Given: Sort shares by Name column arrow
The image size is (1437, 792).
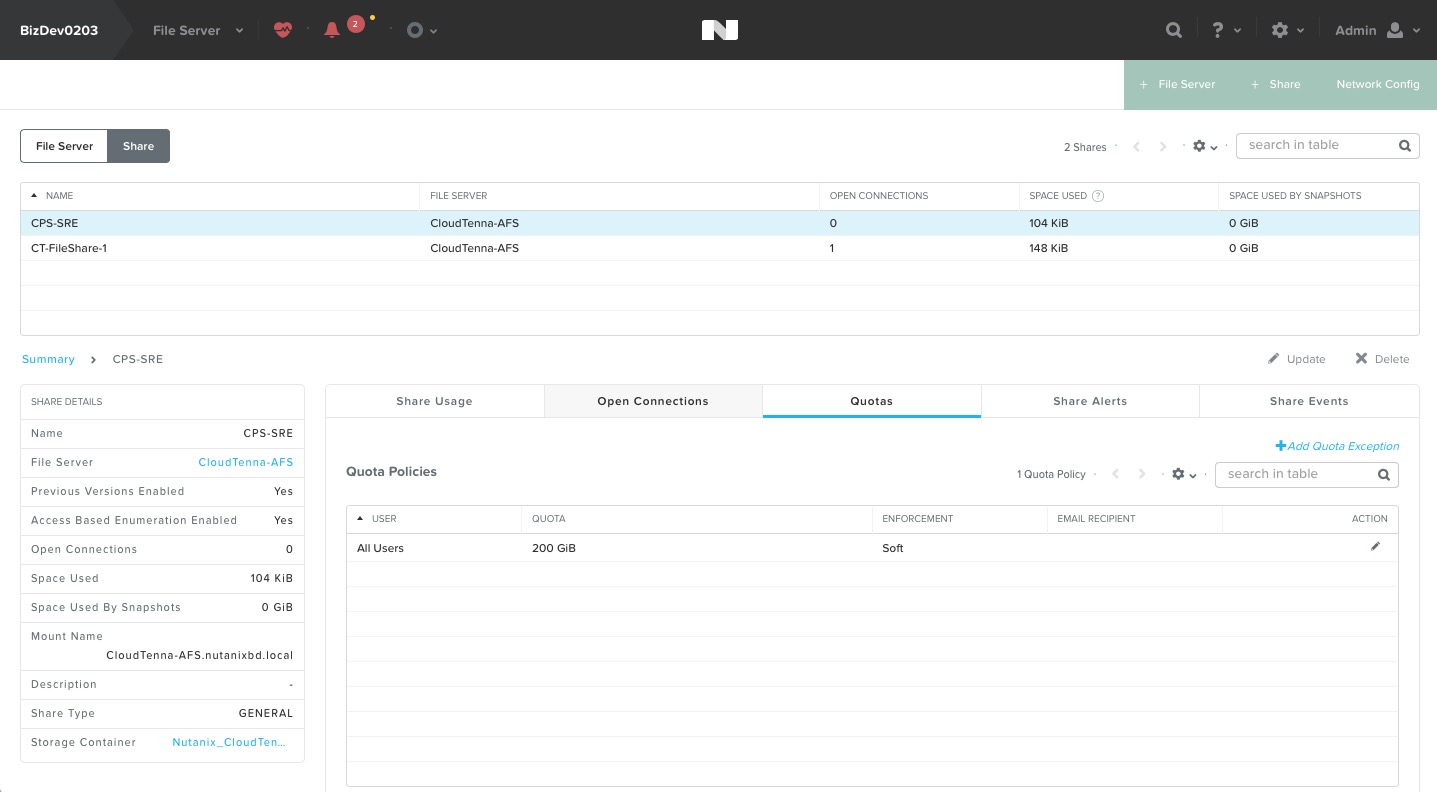Looking at the screenshot, I should click(x=35, y=196).
